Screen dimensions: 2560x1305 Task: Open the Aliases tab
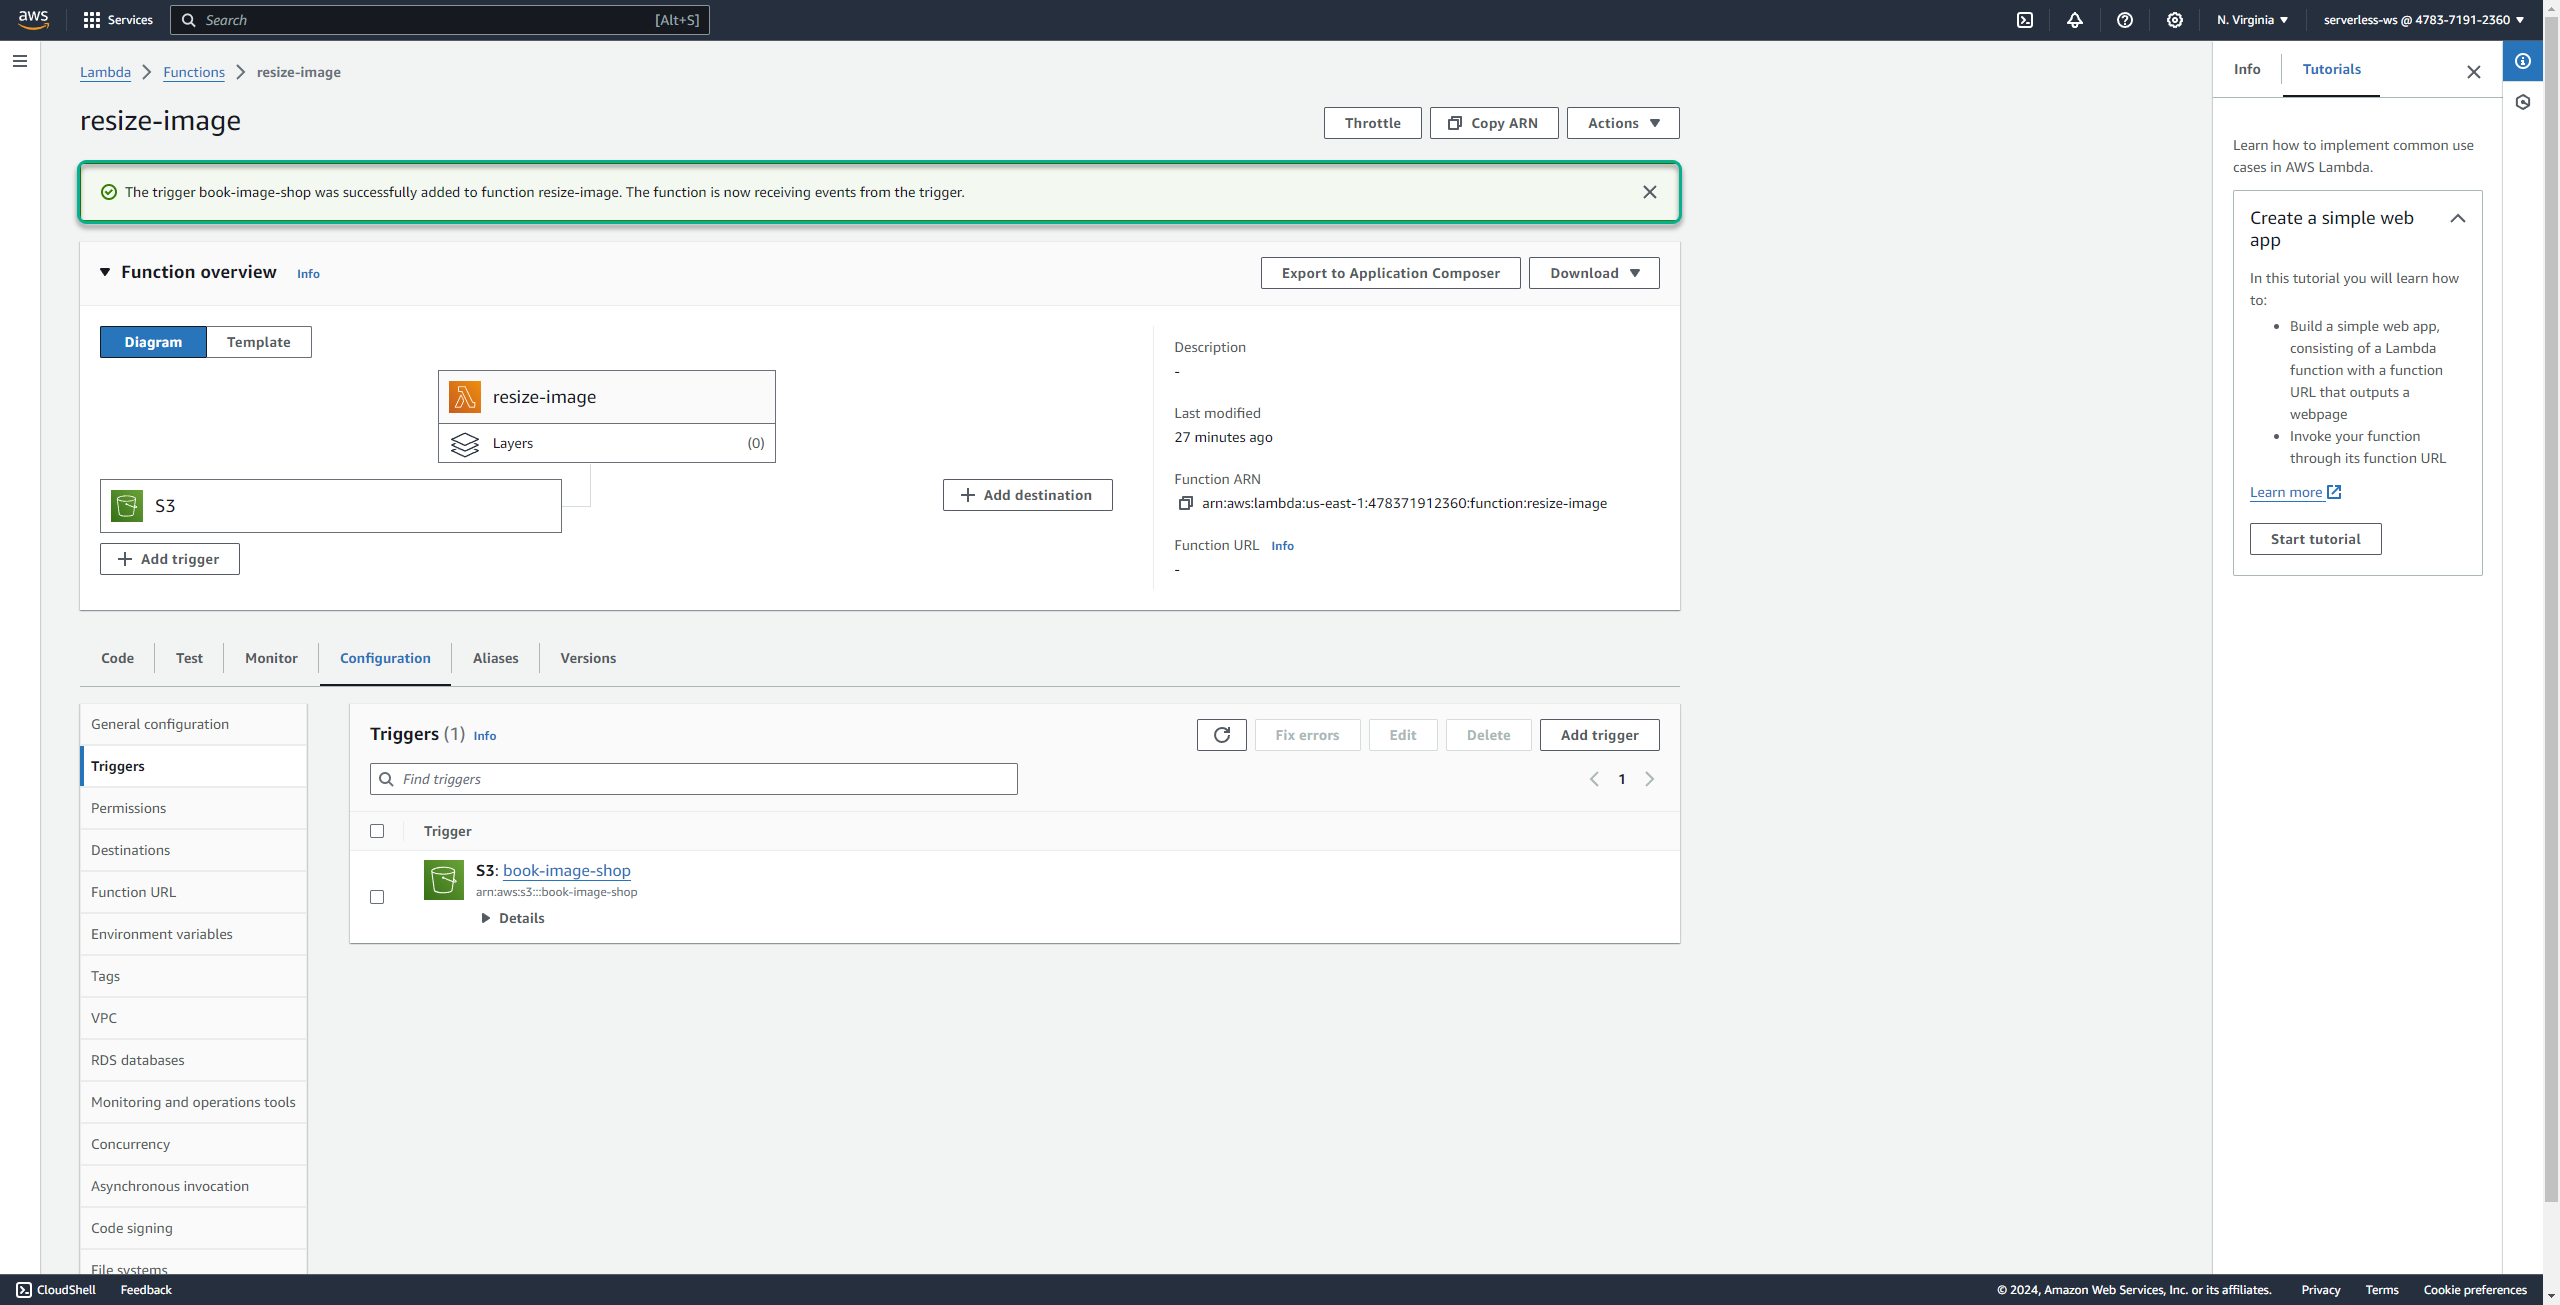pyautogui.click(x=495, y=658)
